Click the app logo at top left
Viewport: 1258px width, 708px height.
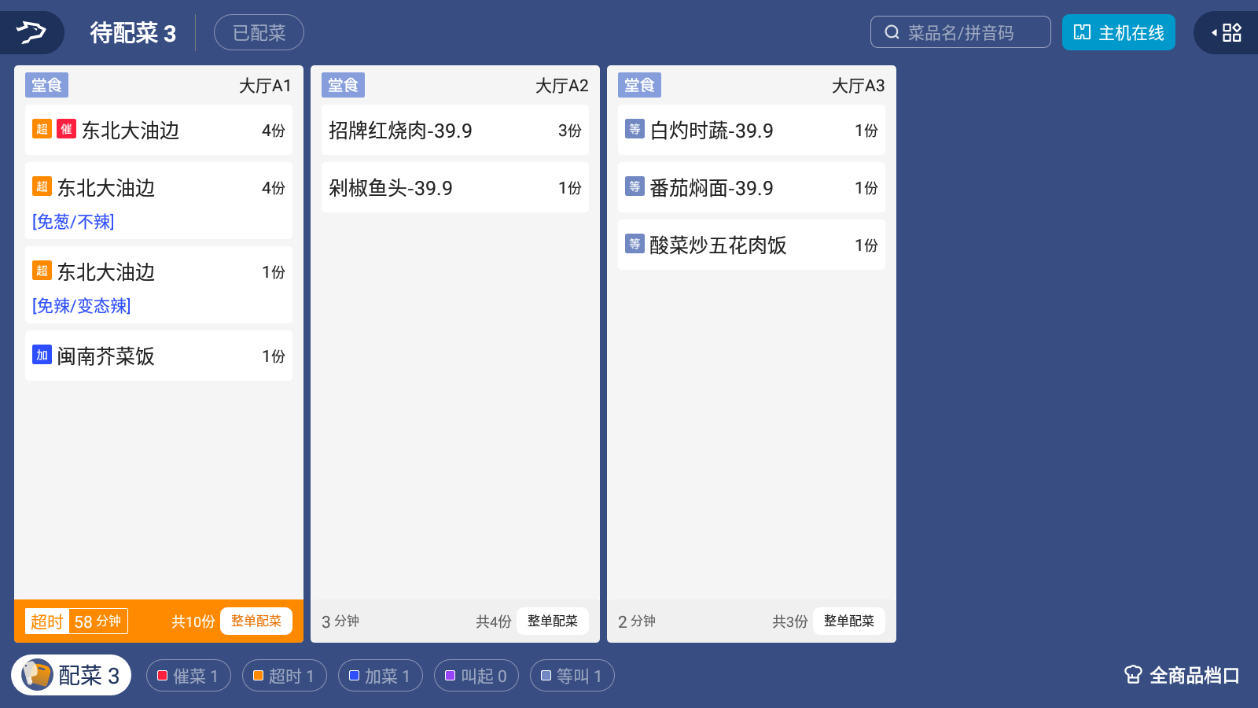(x=31, y=32)
